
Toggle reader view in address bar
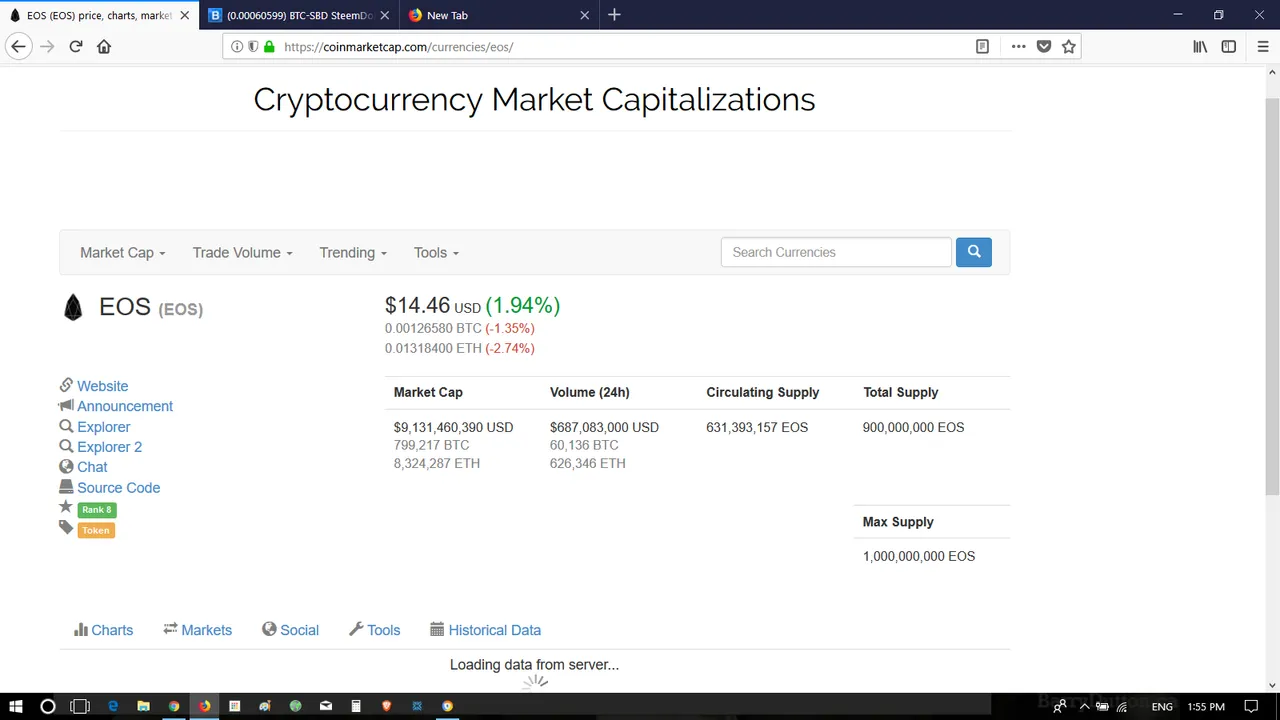click(982, 47)
